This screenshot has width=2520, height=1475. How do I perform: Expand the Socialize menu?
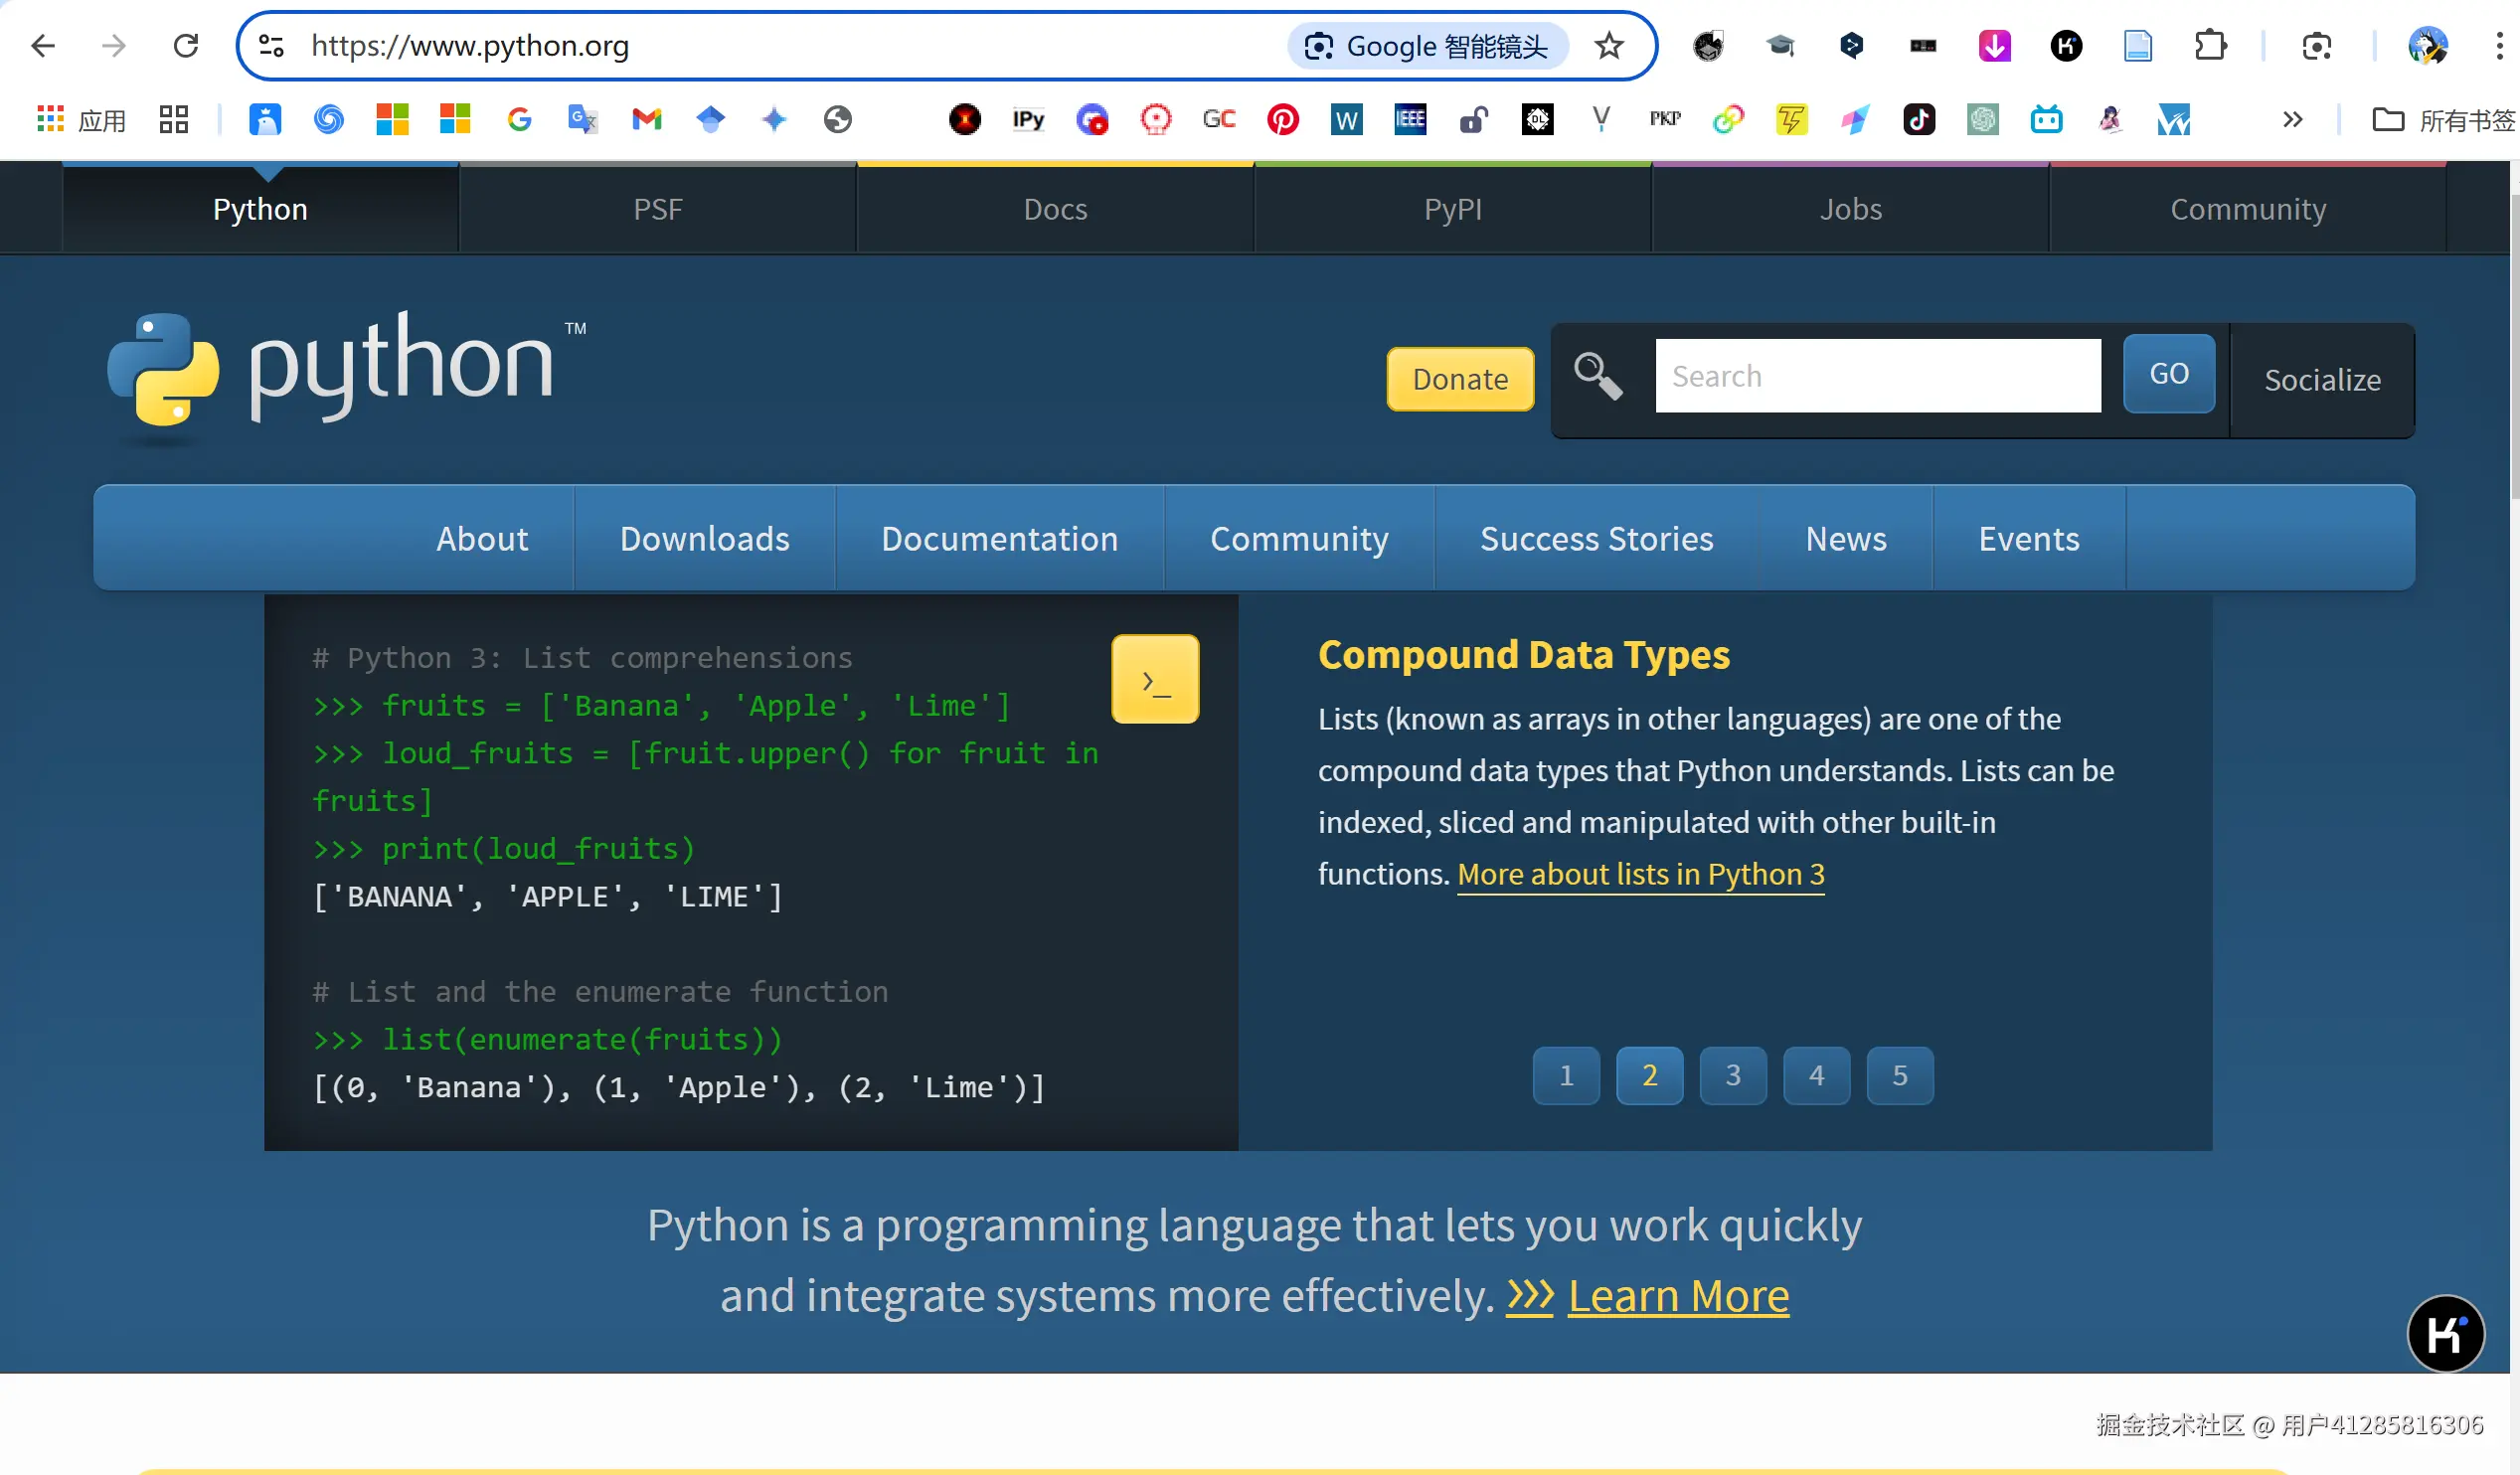pyautogui.click(x=2322, y=380)
